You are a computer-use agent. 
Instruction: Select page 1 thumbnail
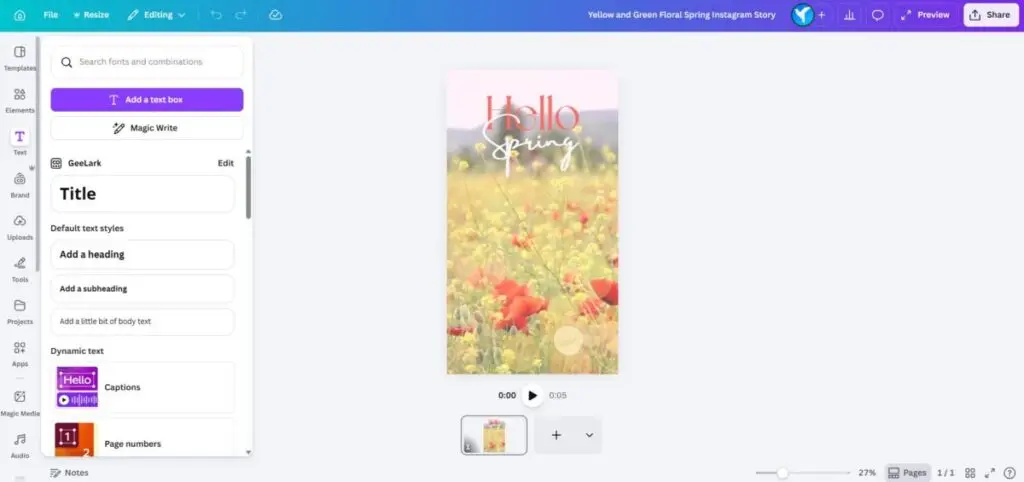coord(494,435)
